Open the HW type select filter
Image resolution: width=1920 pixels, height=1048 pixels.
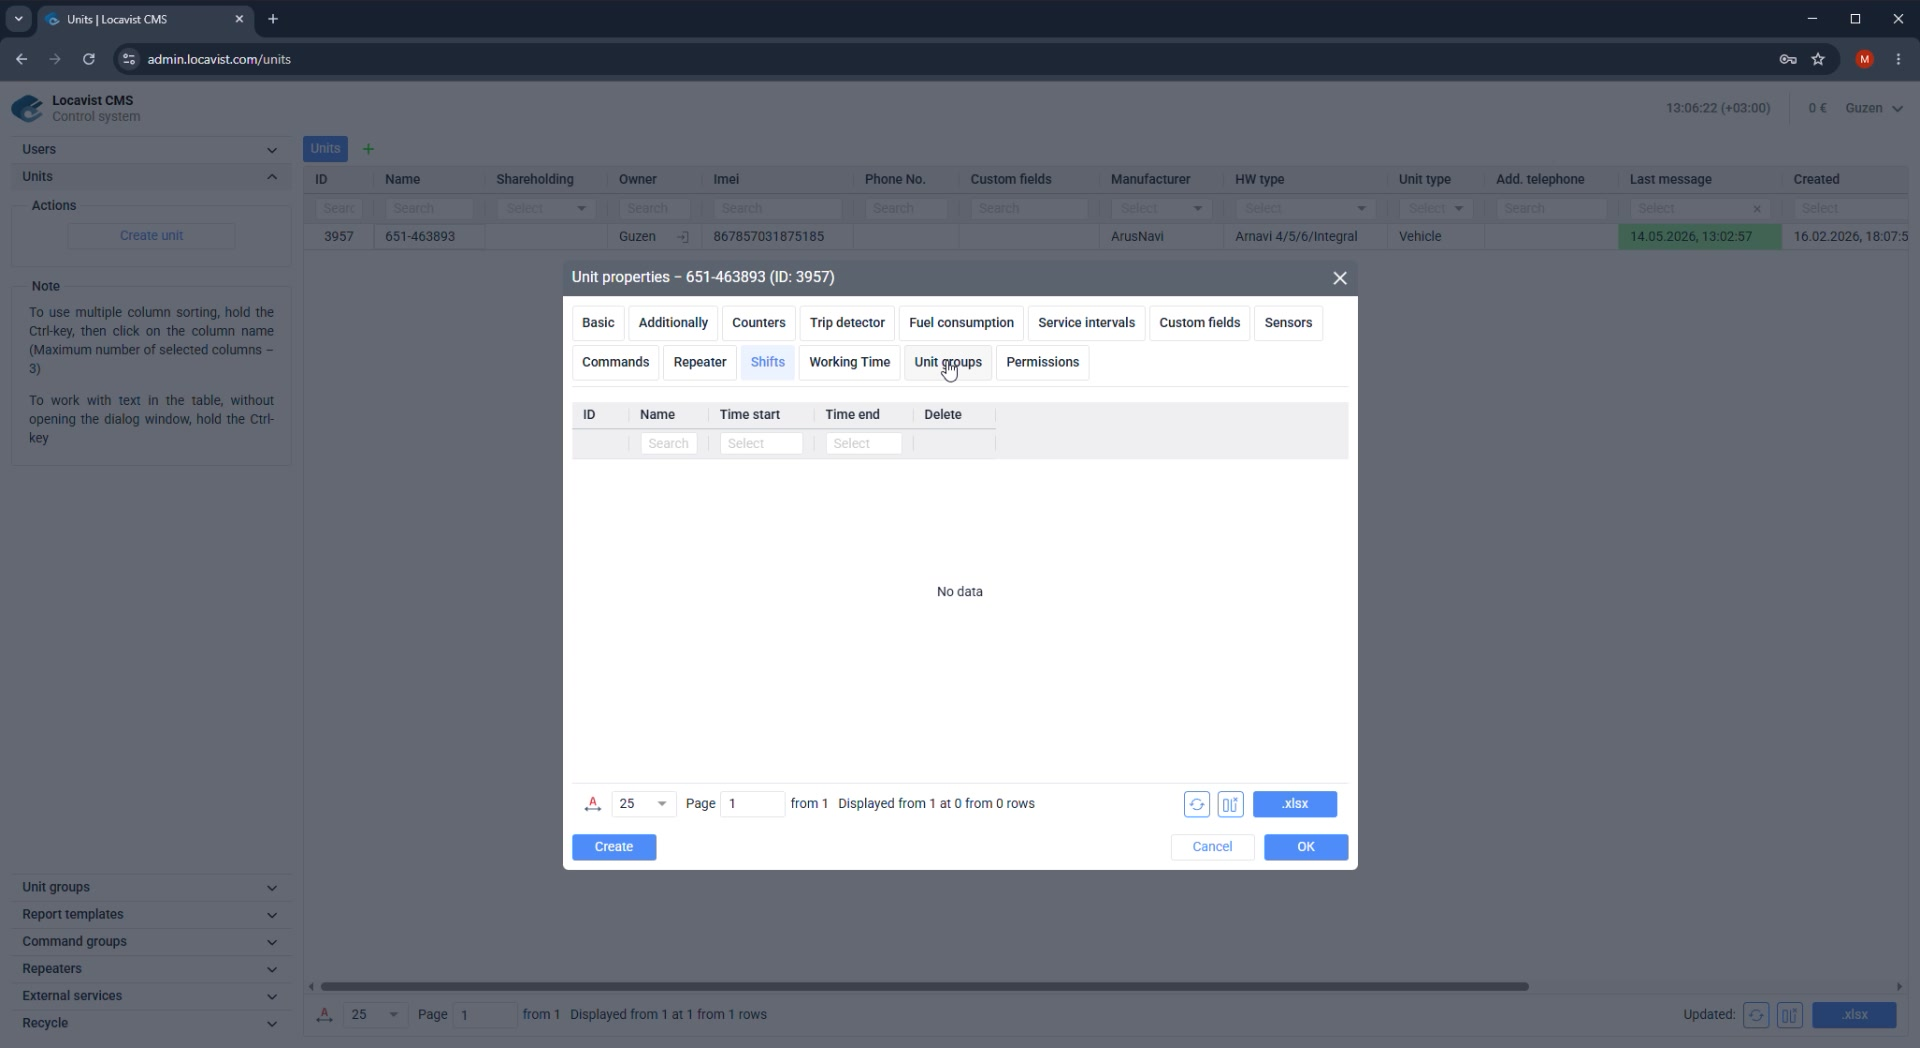[x=1305, y=209]
